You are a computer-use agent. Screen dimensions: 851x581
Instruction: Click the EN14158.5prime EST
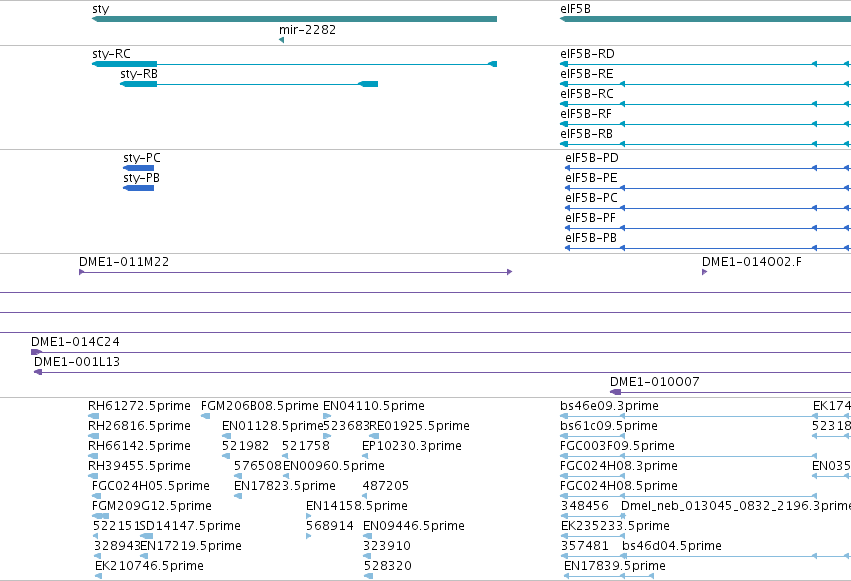(308, 516)
